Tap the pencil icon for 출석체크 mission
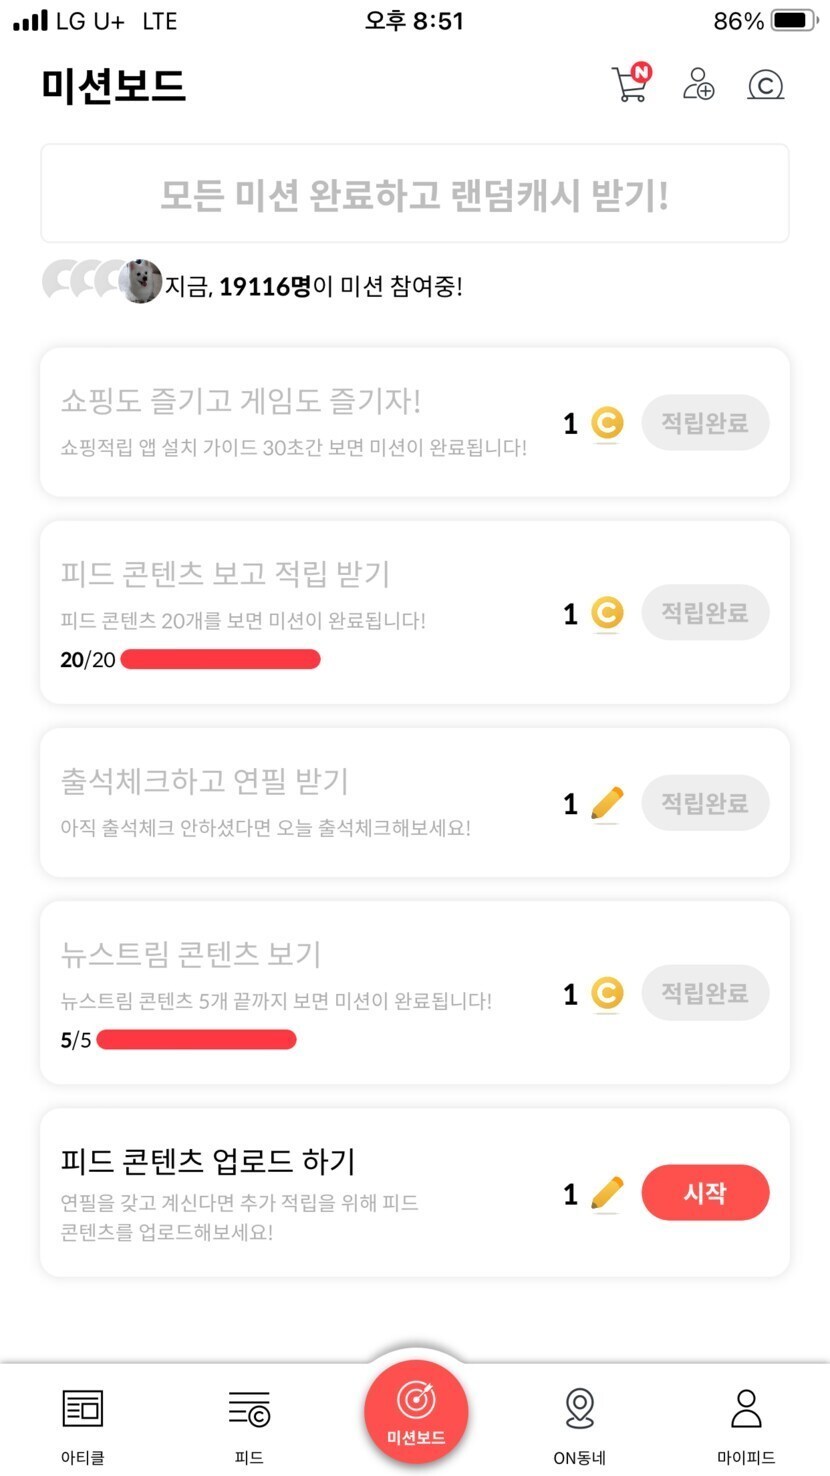This screenshot has height=1476, width=830. pos(606,804)
